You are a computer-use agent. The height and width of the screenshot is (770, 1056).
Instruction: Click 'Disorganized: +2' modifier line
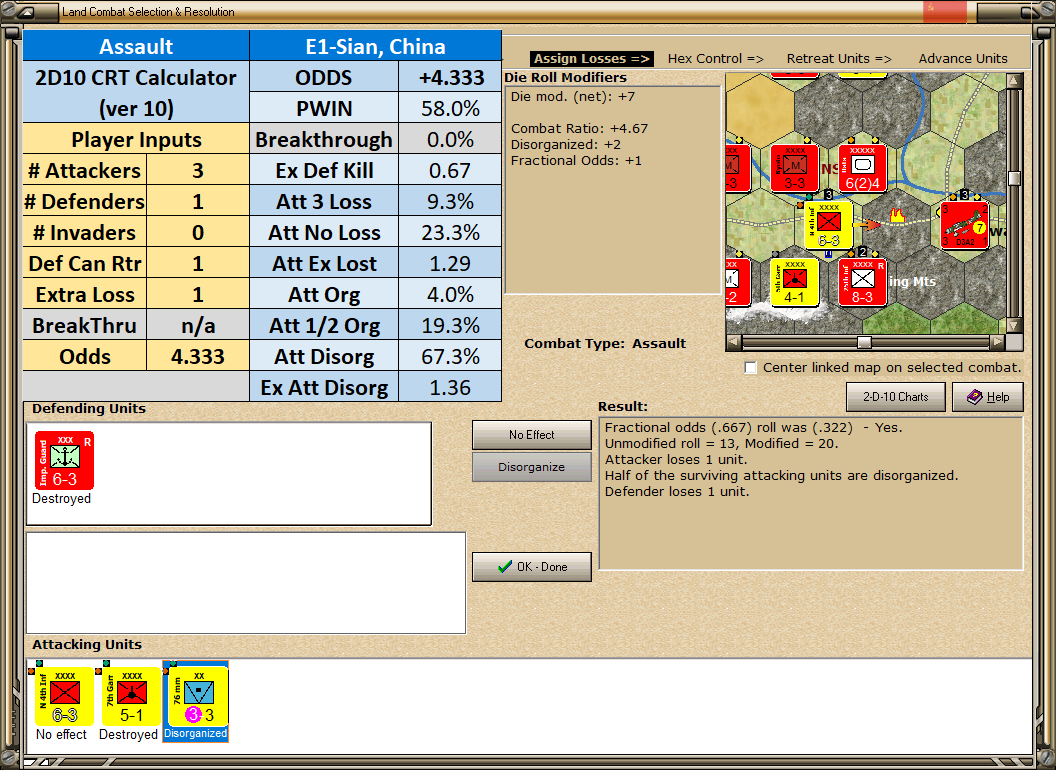coord(566,145)
